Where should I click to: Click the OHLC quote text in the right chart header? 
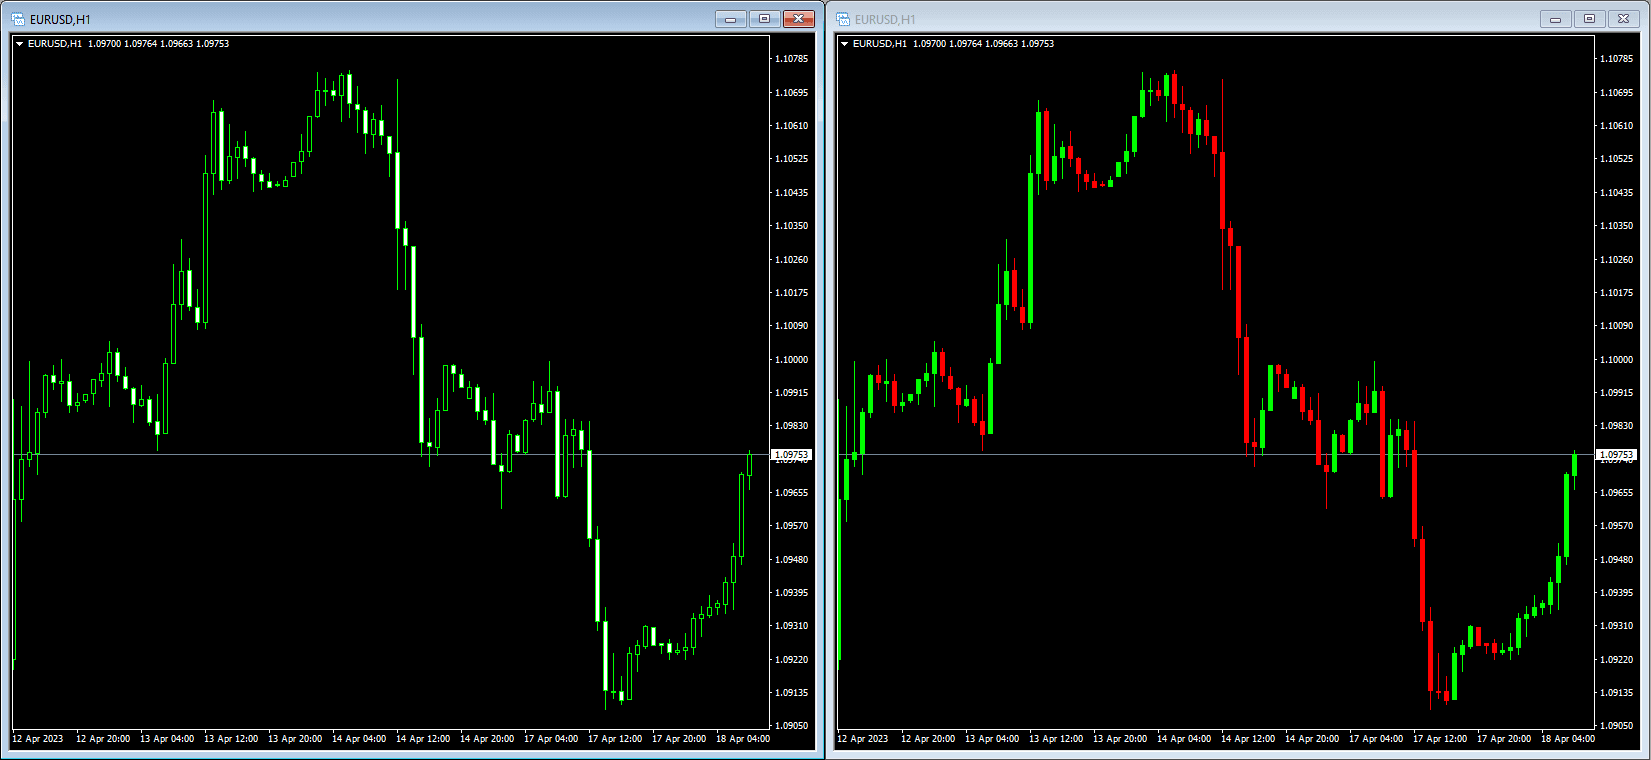tap(983, 44)
